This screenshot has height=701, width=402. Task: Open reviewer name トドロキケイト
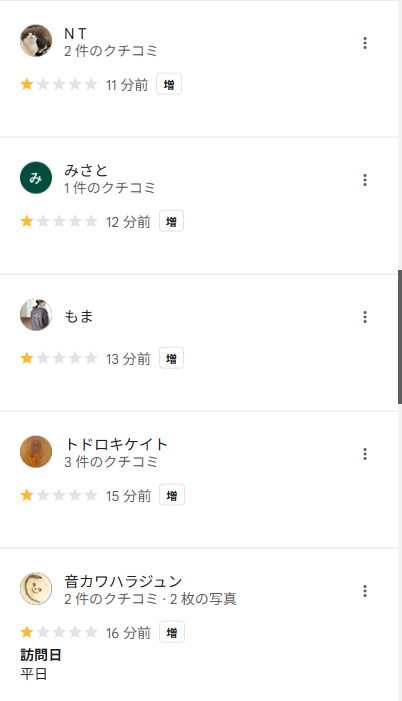(116, 444)
